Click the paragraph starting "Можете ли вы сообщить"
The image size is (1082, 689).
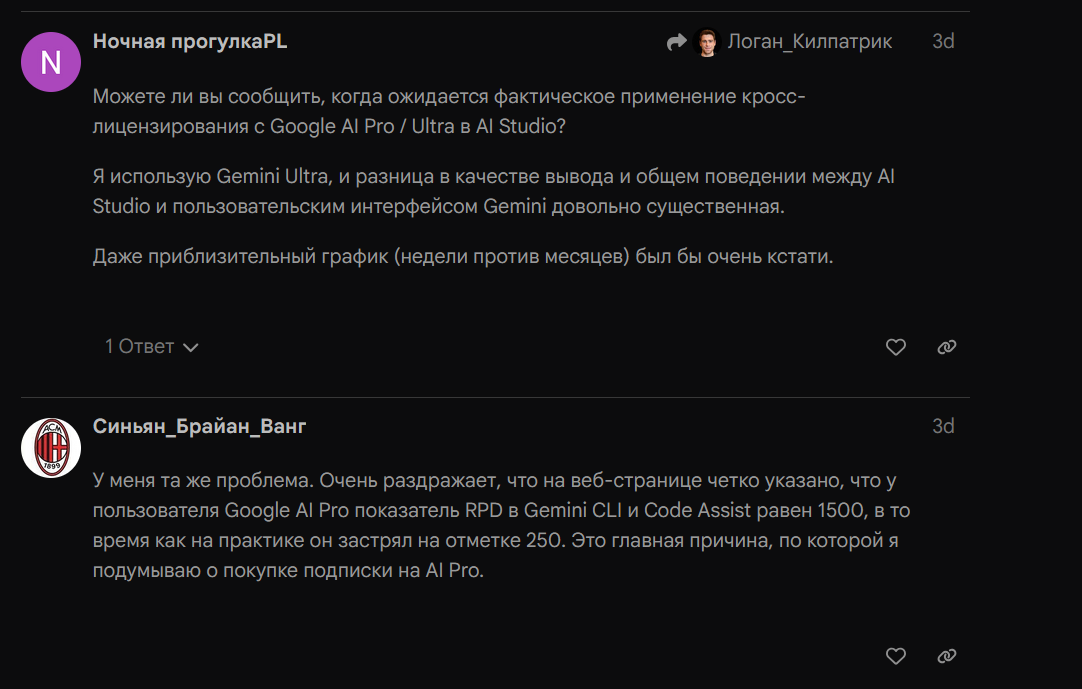click(448, 112)
